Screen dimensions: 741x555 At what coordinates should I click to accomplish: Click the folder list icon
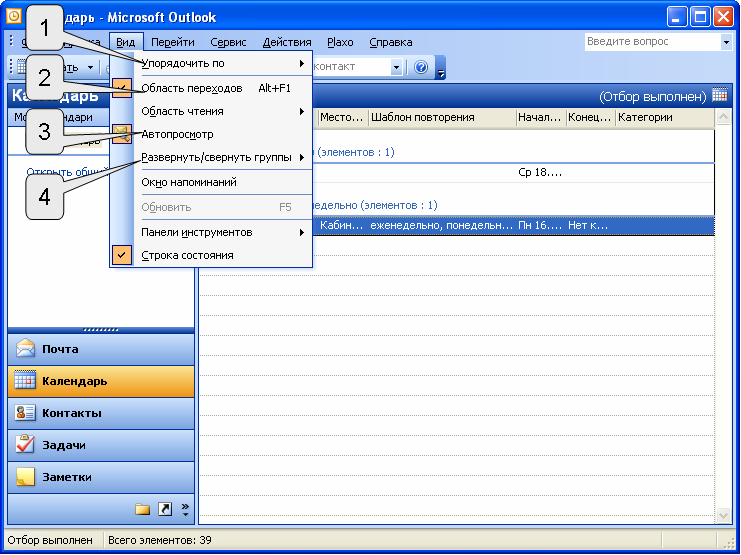click(142, 509)
